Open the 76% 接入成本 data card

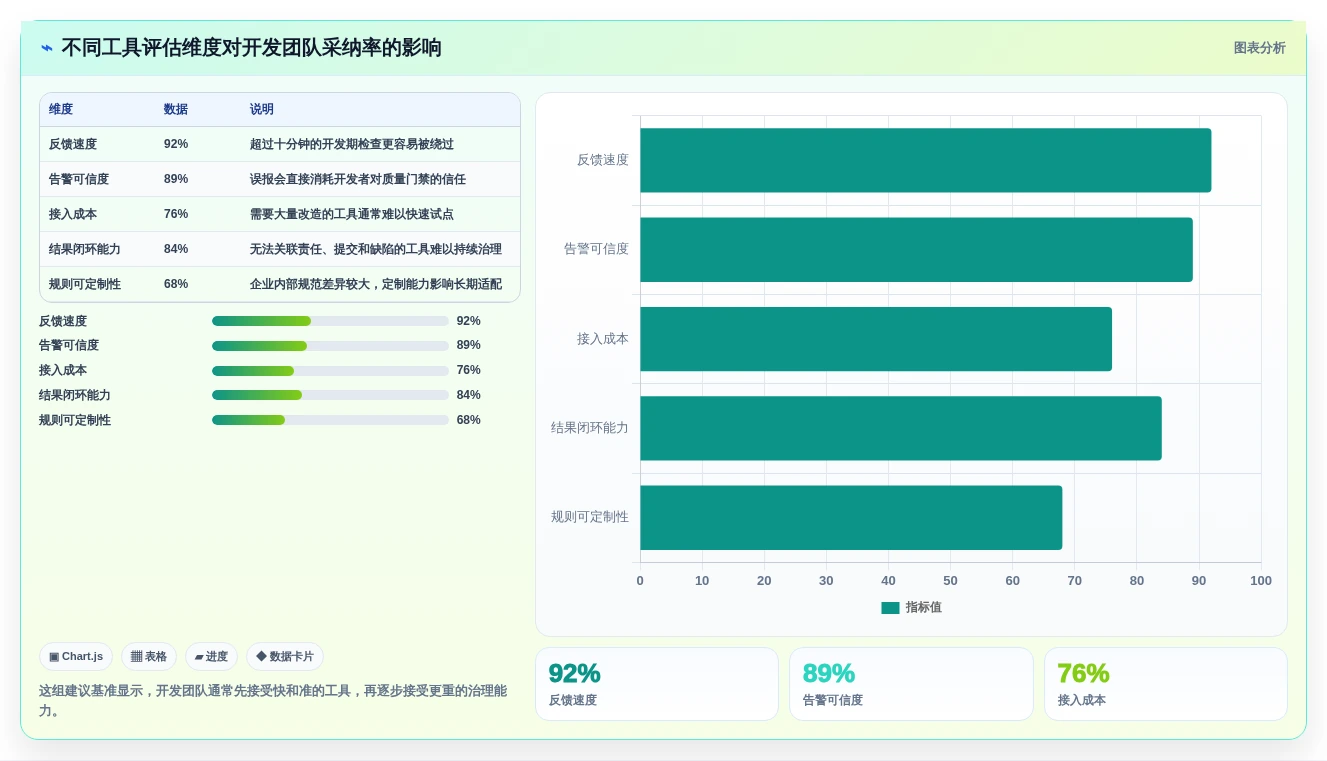pyautogui.click(x=1165, y=684)
